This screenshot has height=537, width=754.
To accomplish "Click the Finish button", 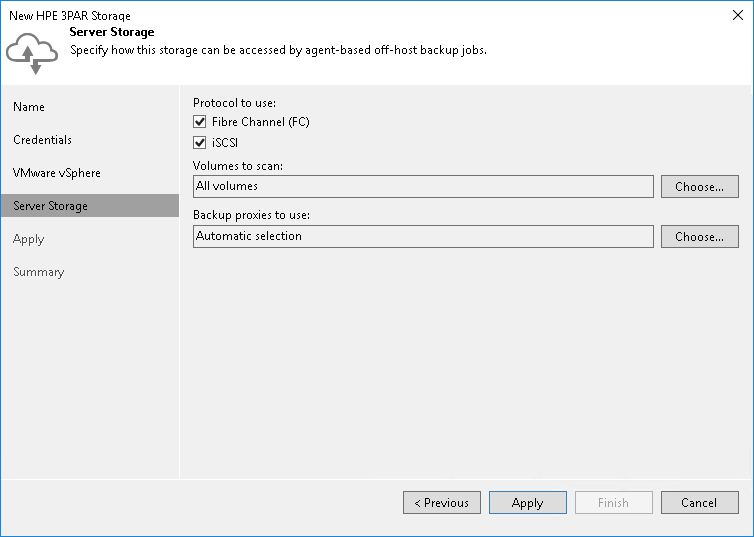I will 613,503.
